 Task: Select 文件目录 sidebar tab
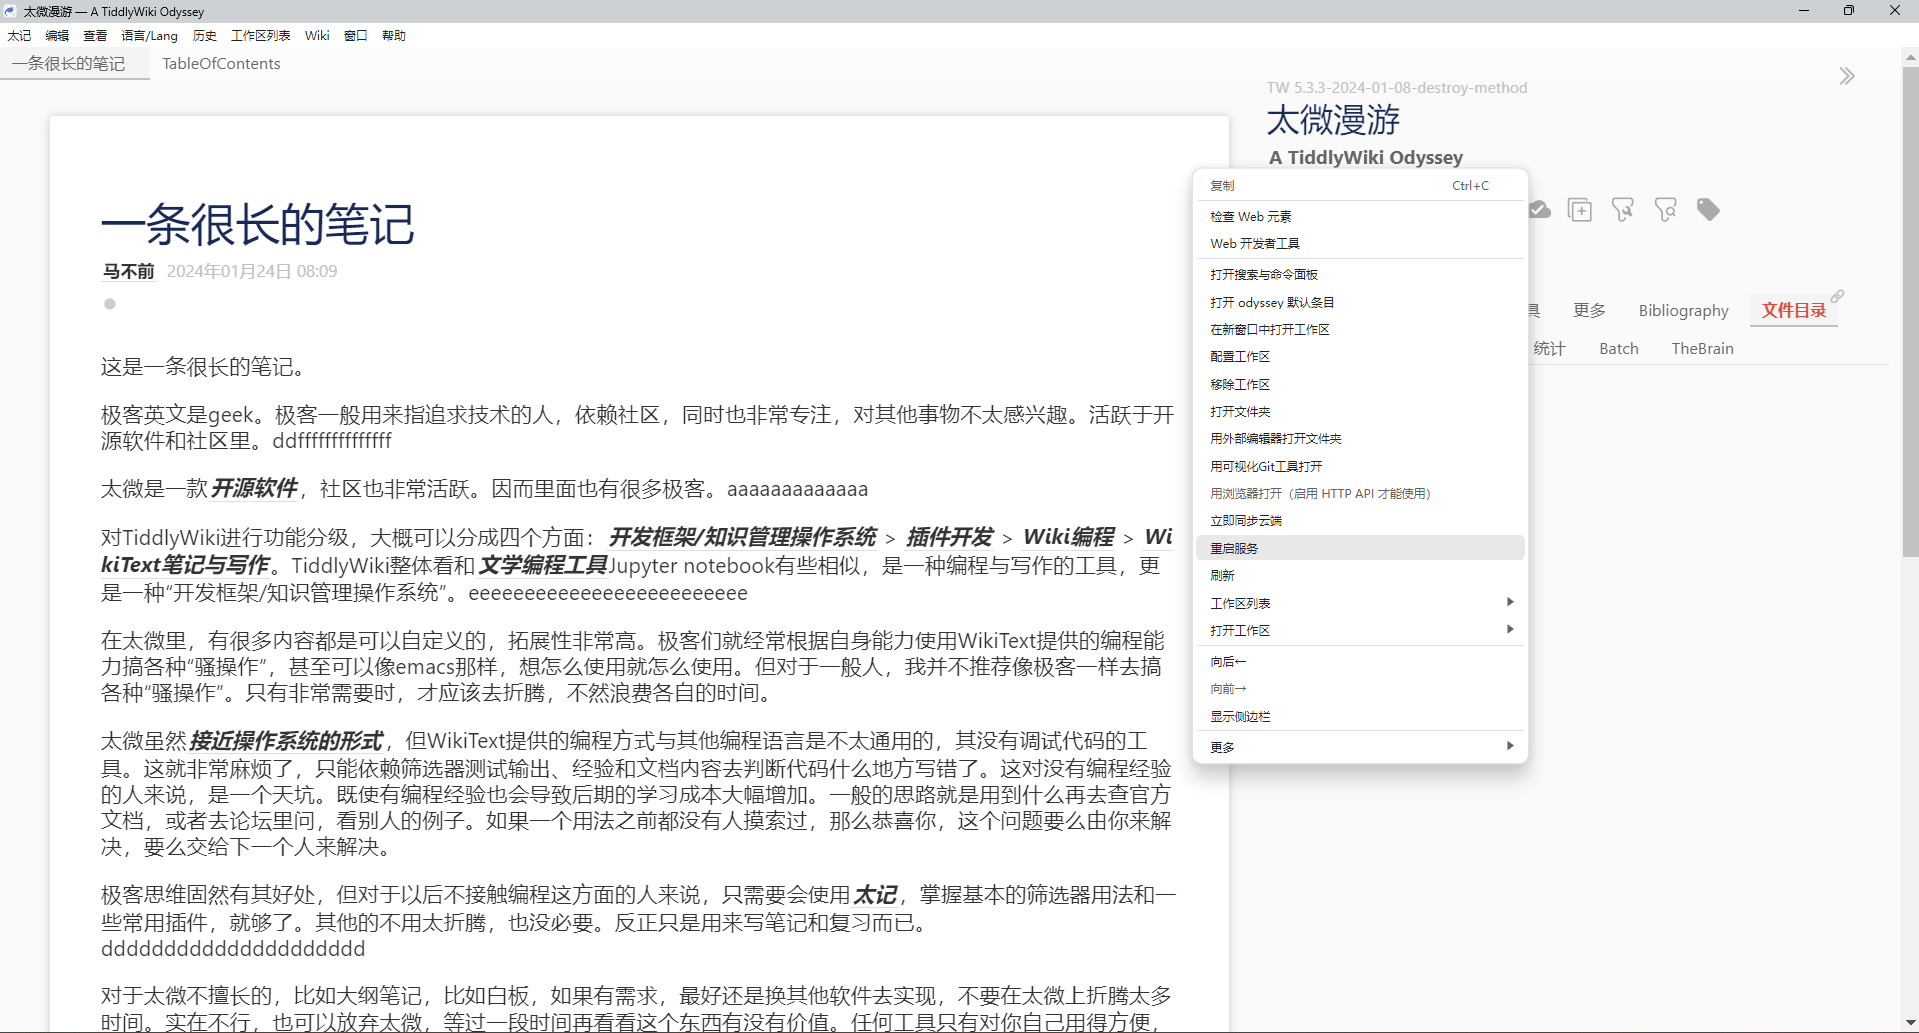pyautogui.click(x=1794, y=310)
